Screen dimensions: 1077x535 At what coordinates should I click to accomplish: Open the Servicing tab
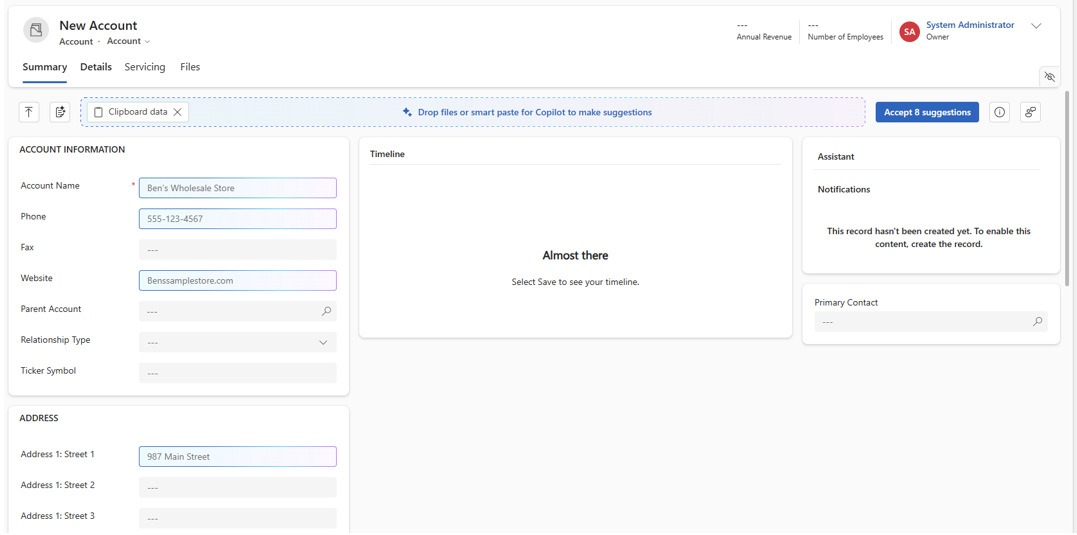coord(145,67)
